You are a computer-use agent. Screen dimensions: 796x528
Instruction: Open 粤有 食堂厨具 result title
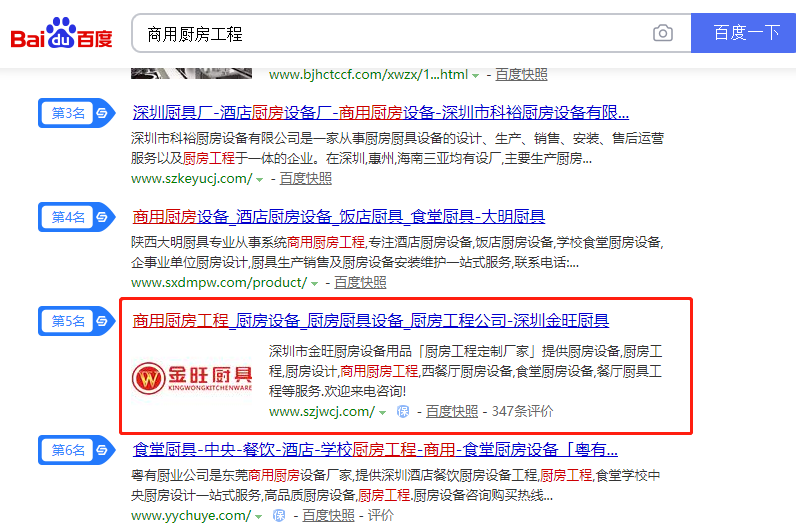coord(375,450)
